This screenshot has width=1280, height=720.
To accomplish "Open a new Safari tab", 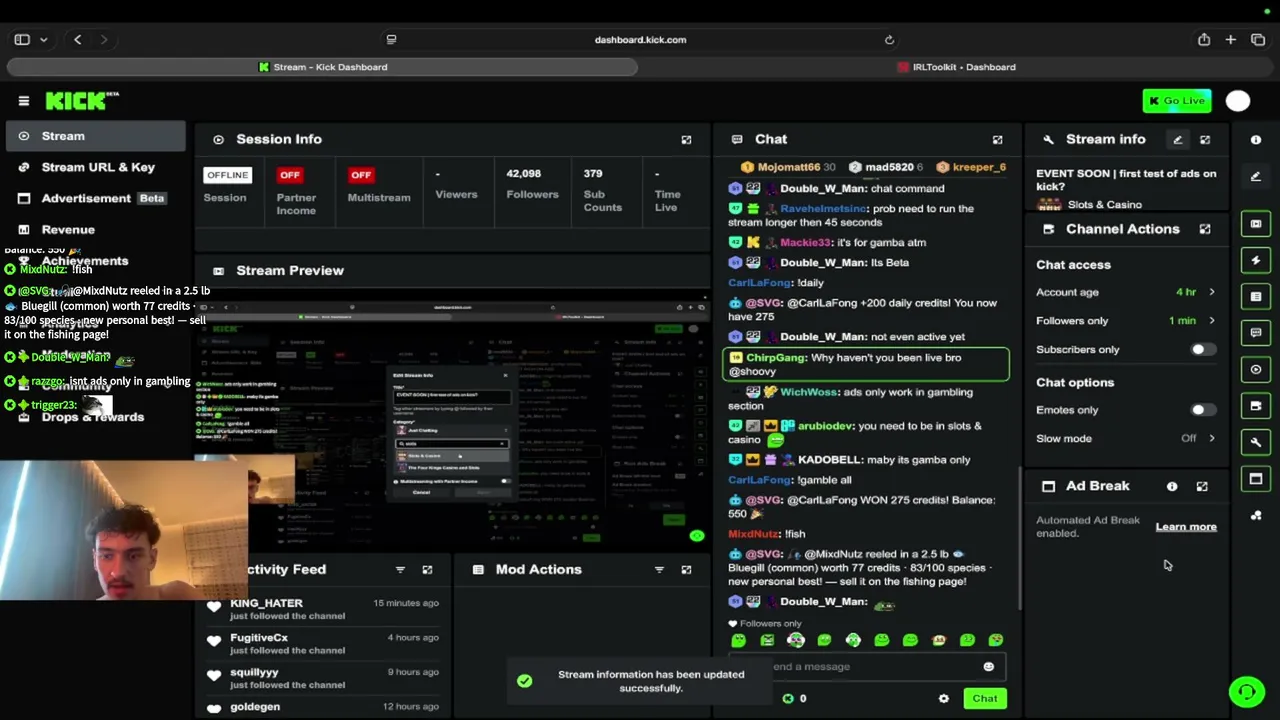I will (x=1231, y=40).
